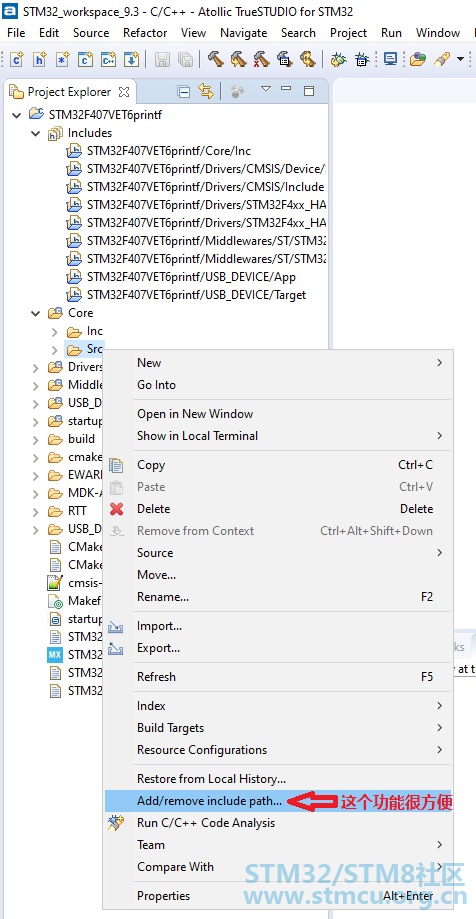Open the Window menu

(x=438, y=33)
